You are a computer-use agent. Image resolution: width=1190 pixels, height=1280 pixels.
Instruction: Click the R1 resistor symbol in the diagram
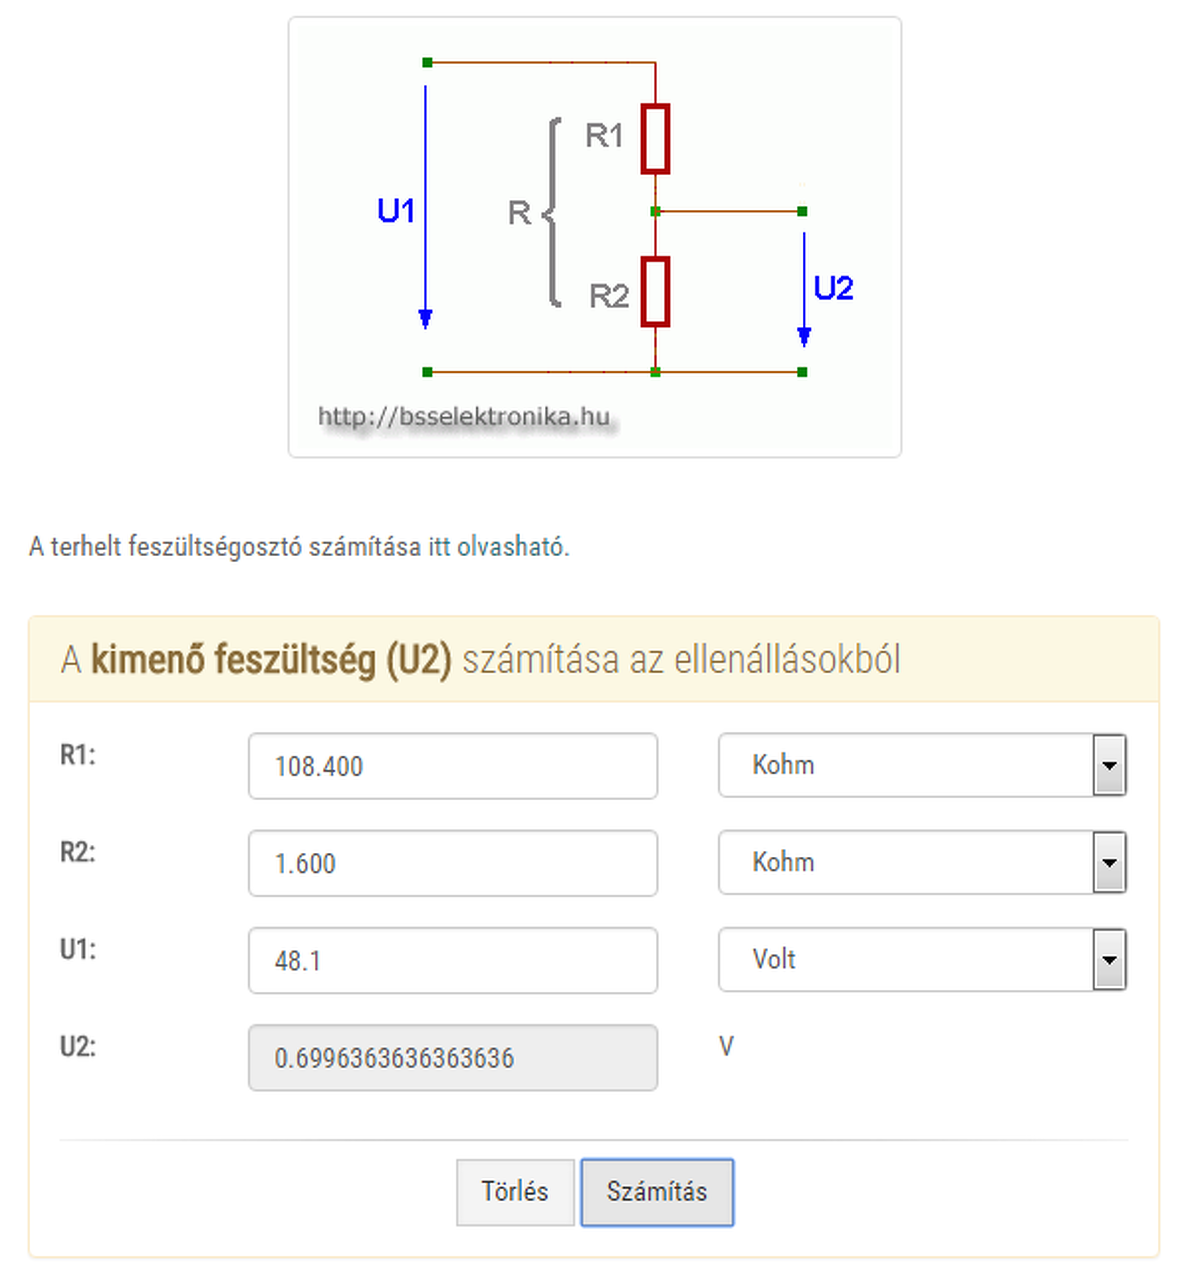click(x=655, y=138)
